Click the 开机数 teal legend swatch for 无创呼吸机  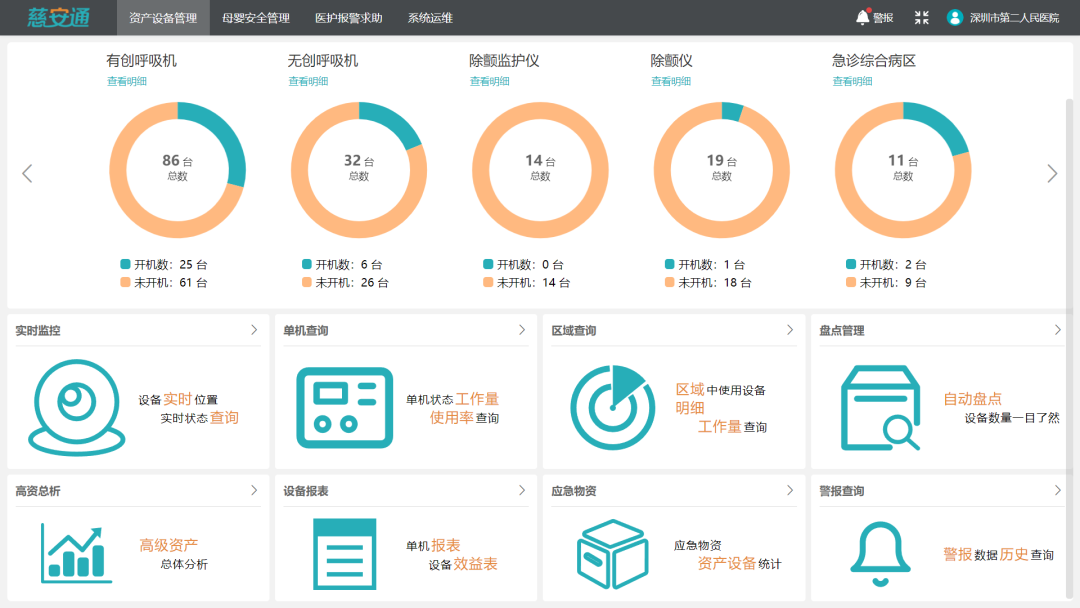[x=307, y=265]
